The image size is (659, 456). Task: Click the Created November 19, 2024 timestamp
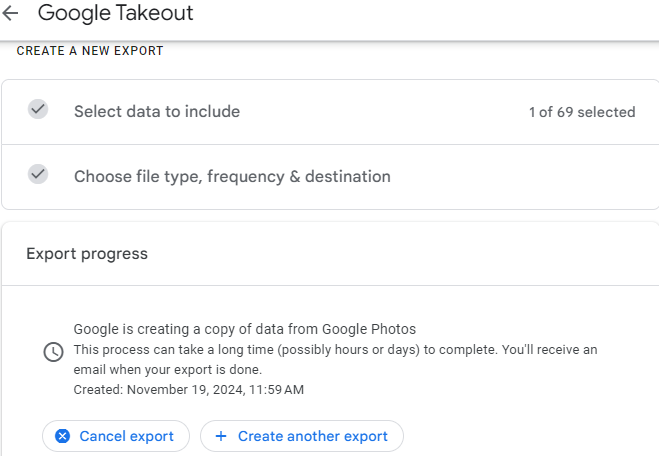point(188,389)
